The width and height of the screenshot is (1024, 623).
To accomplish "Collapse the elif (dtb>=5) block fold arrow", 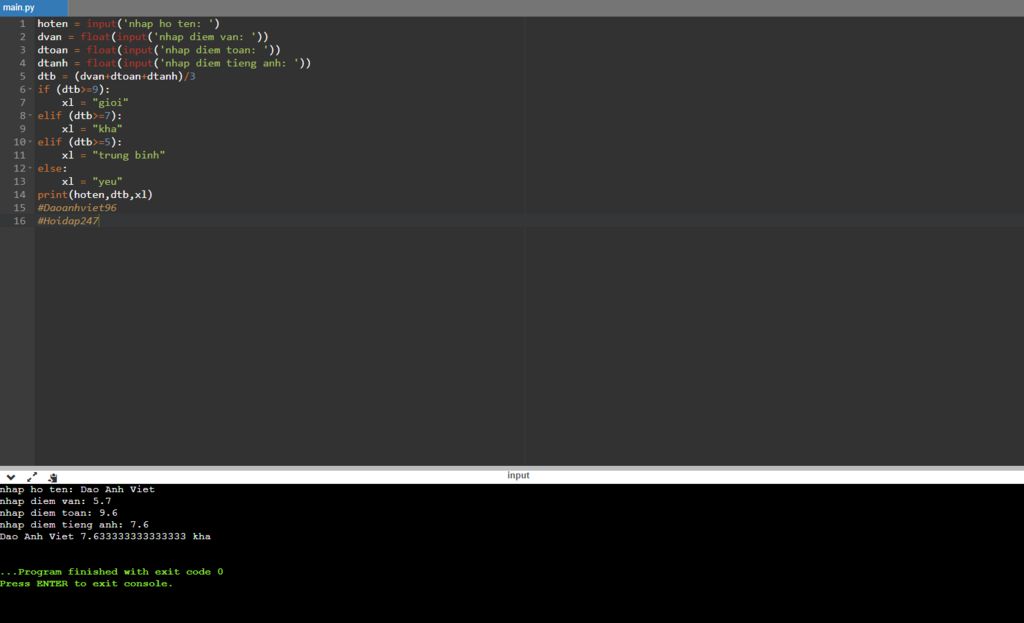I will (31, 142).
